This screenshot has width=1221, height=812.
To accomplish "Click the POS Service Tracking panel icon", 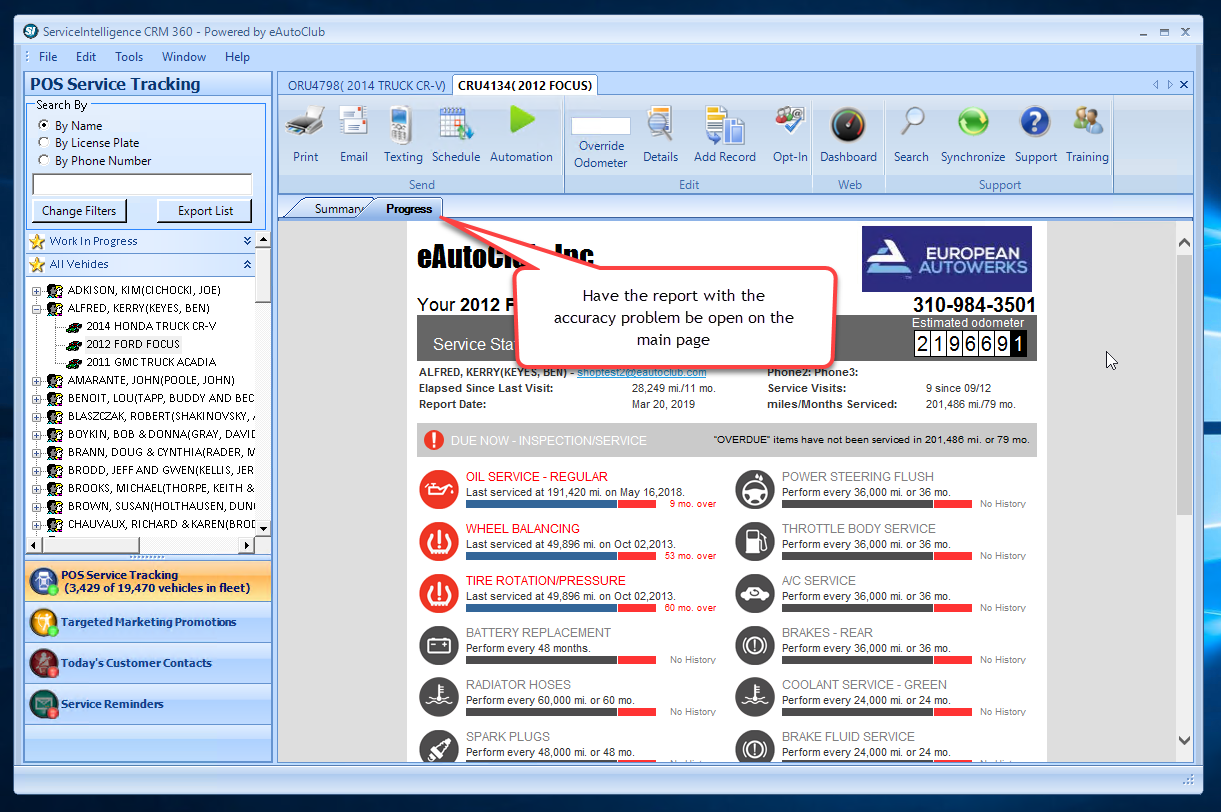I will (x=43, y=581).
